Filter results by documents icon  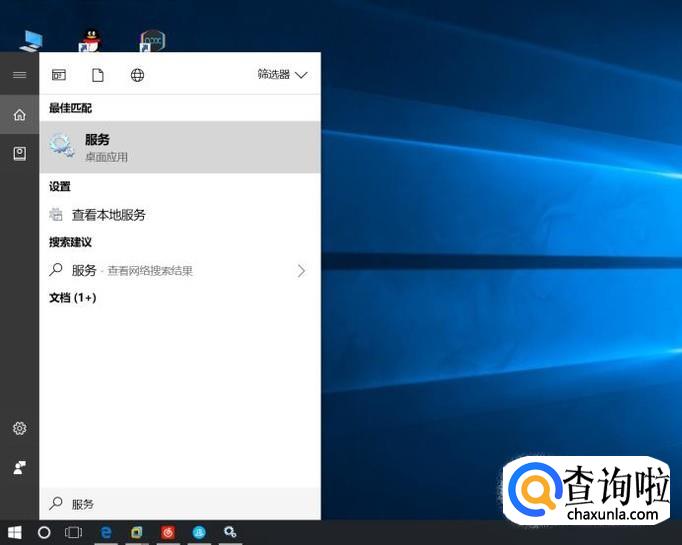98,75
